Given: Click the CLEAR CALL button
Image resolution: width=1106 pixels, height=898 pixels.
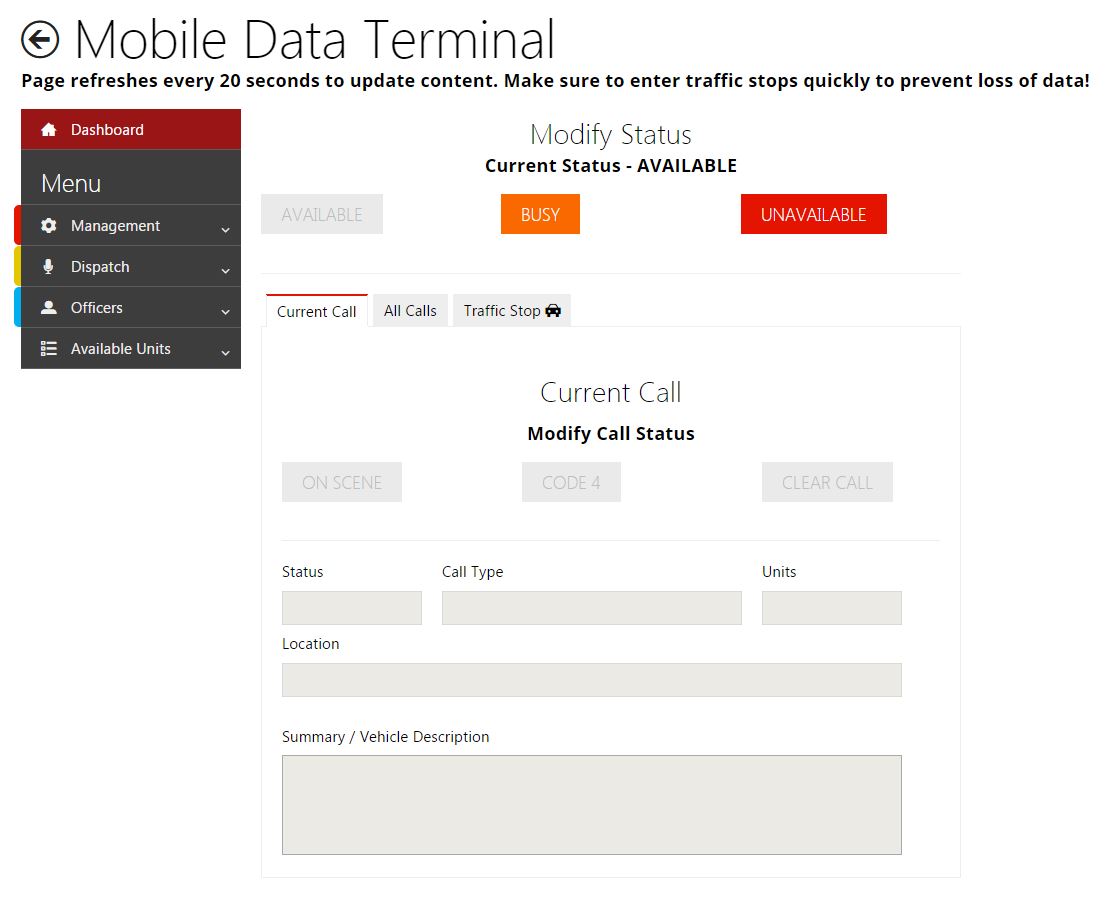Looking at the screenshot, I should coord(827,482).
